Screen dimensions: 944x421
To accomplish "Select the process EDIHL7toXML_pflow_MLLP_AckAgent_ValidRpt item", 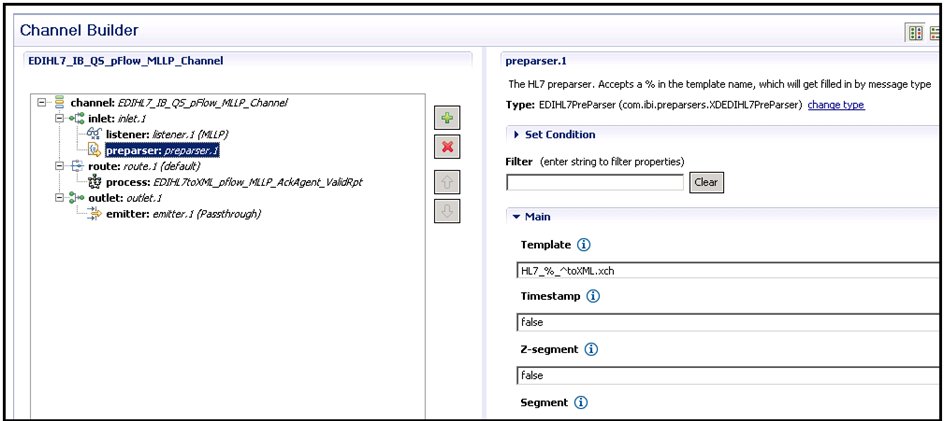I will [234, 182].
